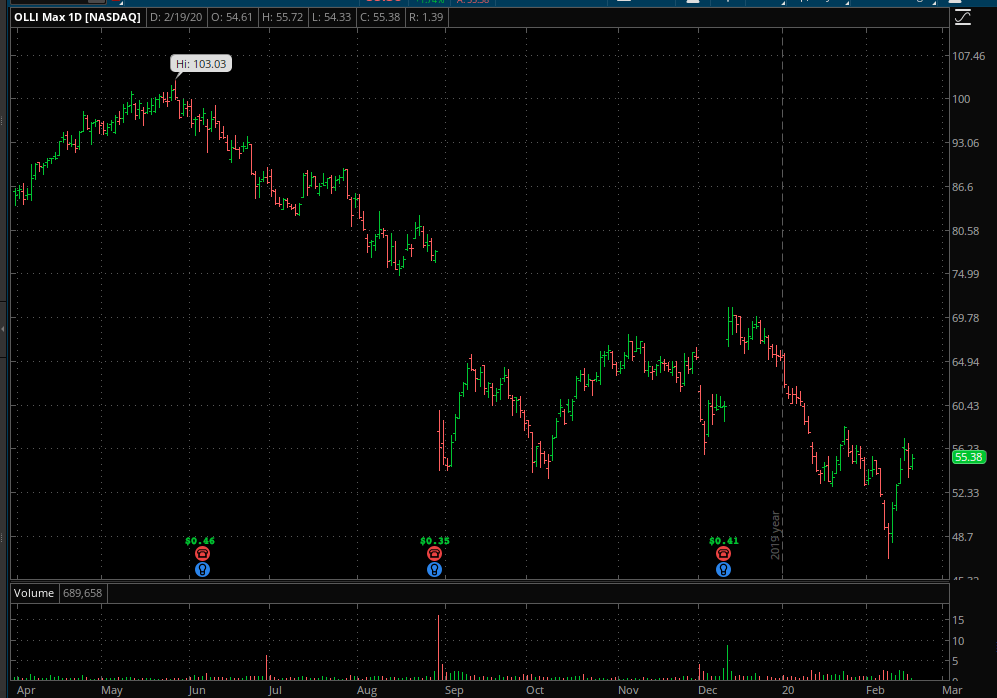This screenshot has height=698, width=997.
Task: Click the lightbulb icon under $0.46 in June
Action: [202, 570]
